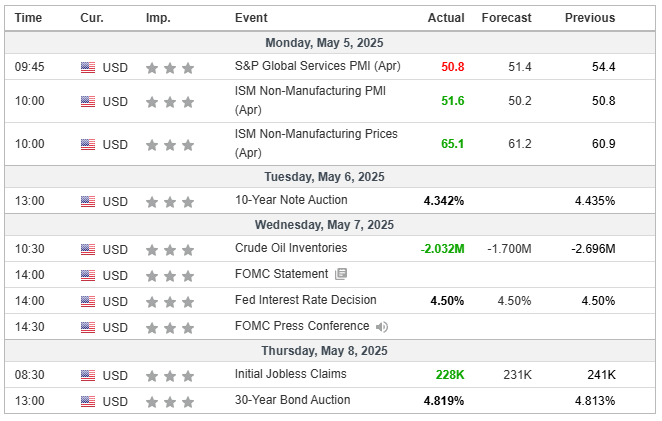Click the Cur. column header
Image resolution: width=662 pixels, height=421 pixels.
tap(92, 18)
